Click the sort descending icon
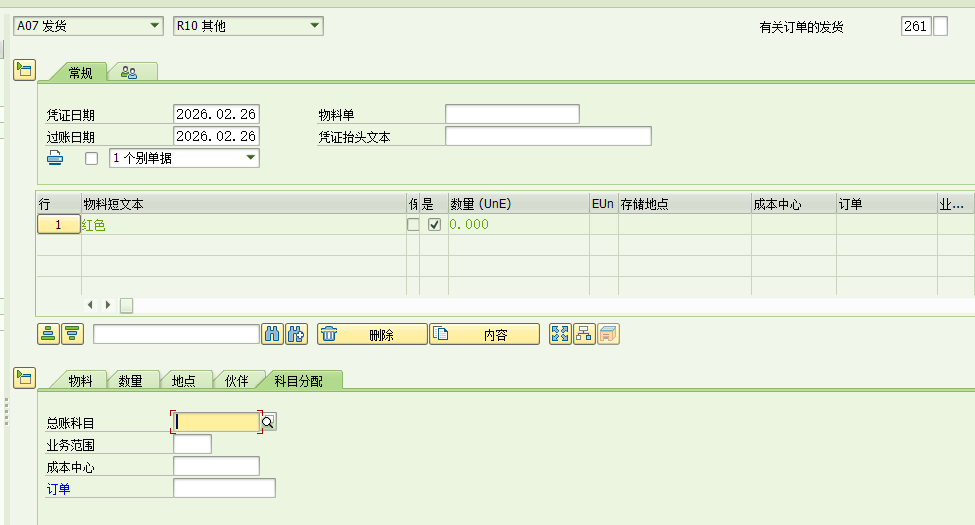975x525 pixels. point(72,334)
